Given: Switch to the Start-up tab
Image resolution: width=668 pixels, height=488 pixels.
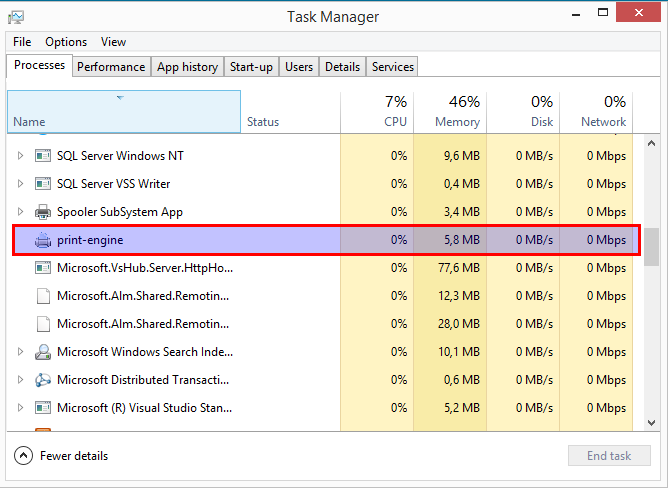Looking at the screenshot, I should [x=251, y=67].
